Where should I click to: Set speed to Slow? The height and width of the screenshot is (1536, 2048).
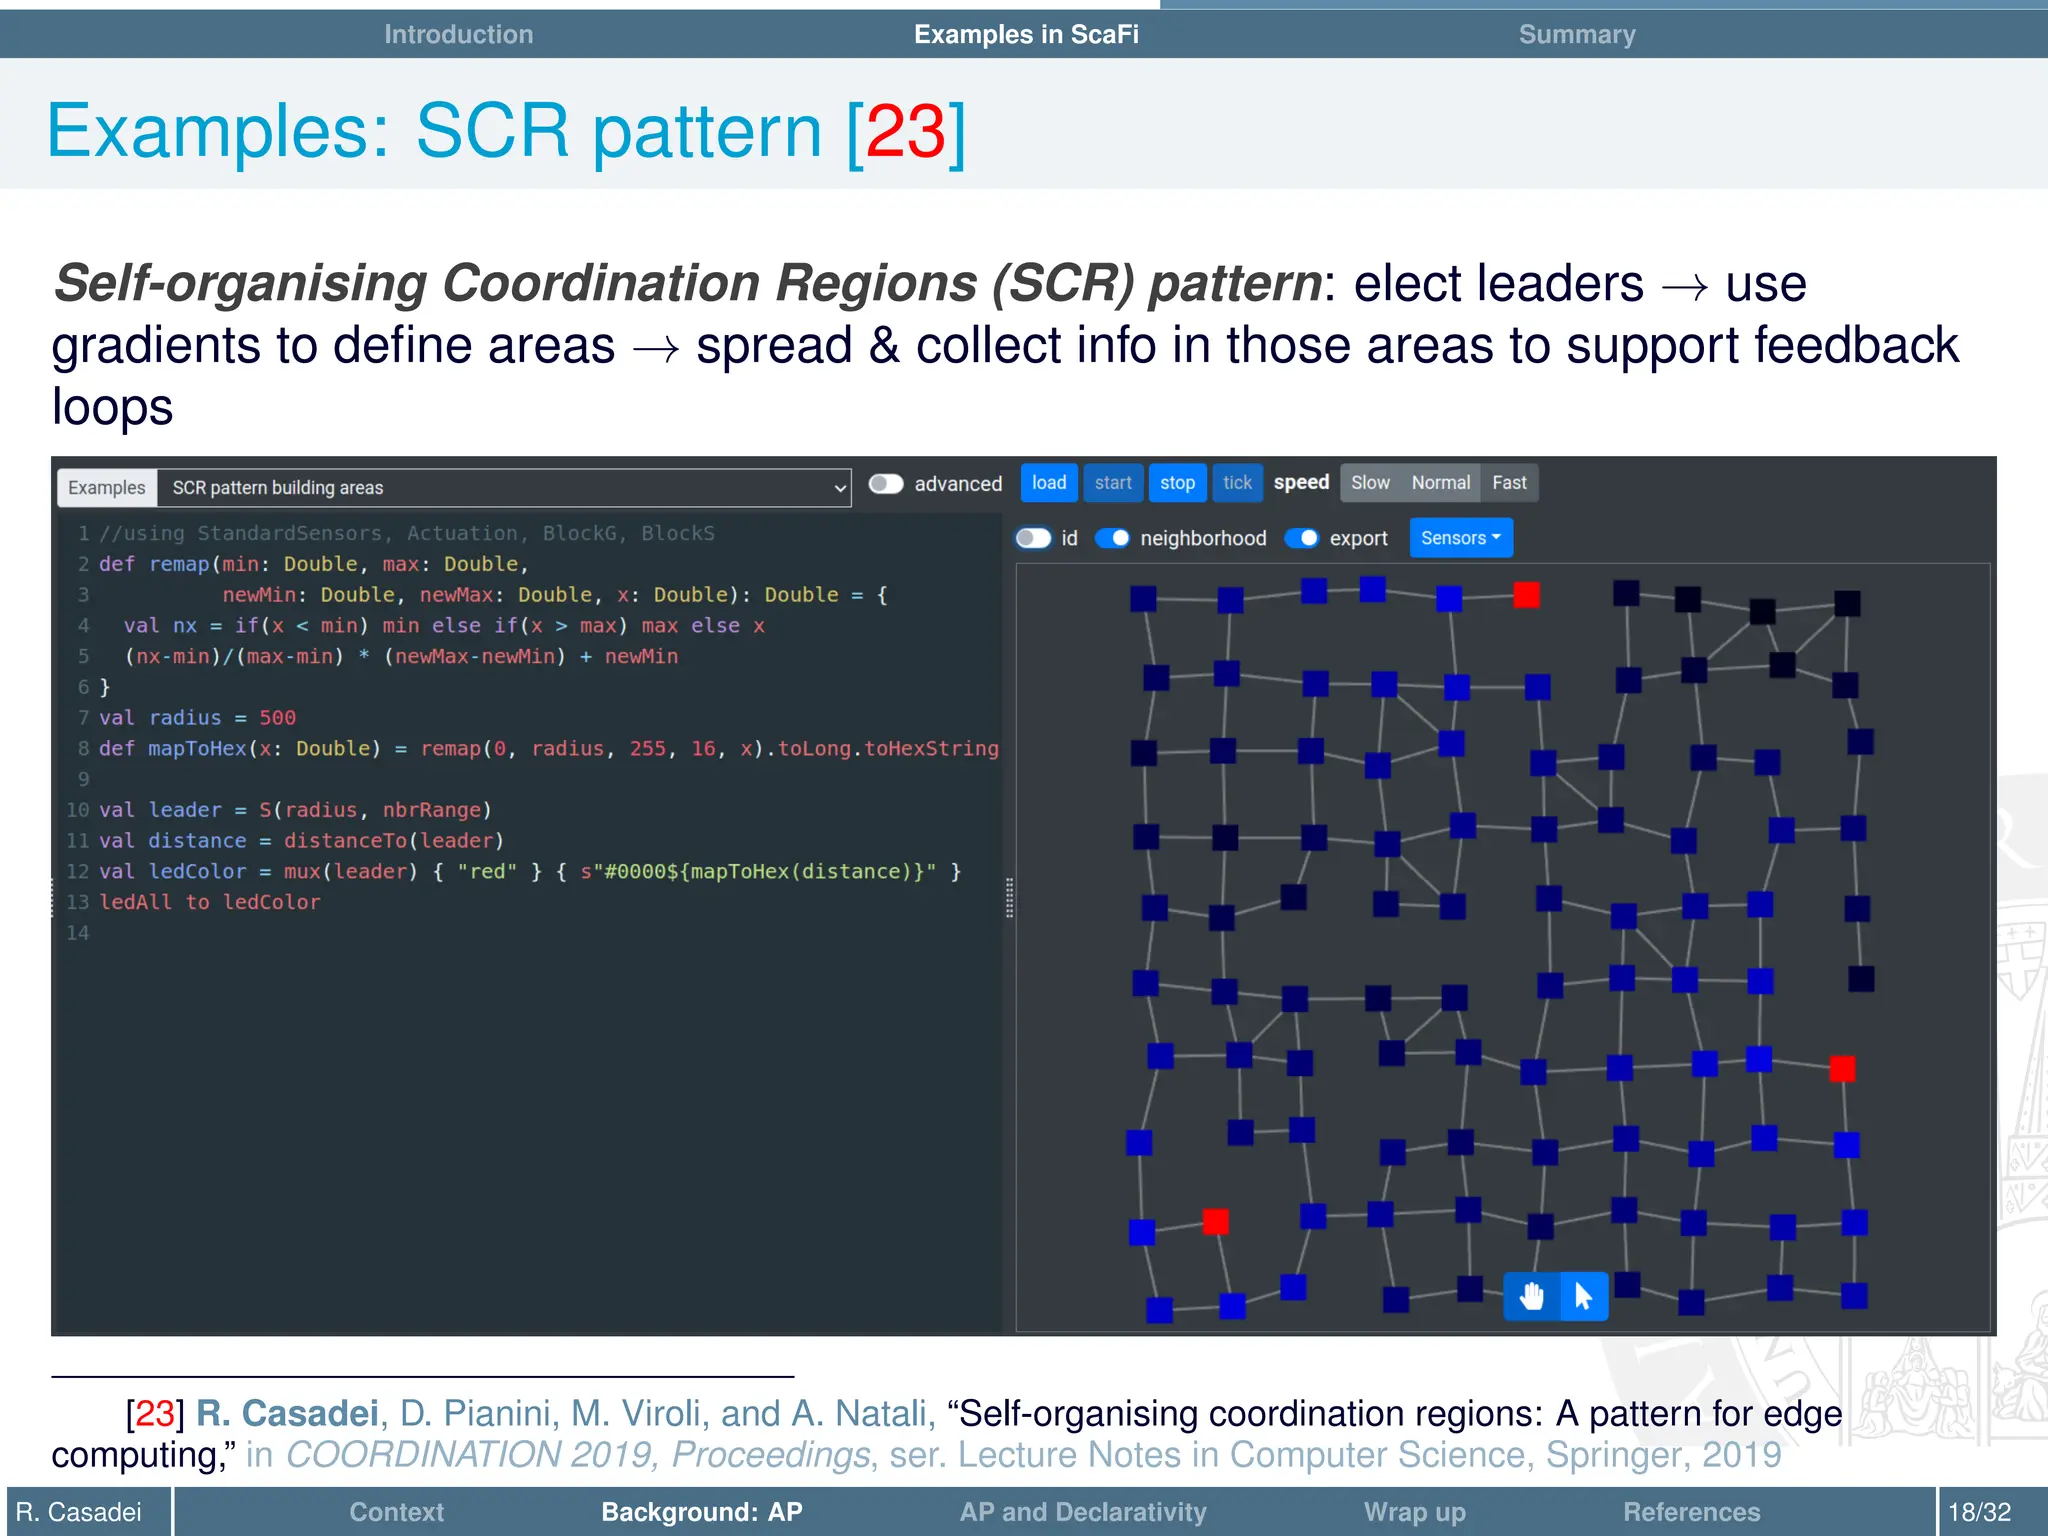(1370, 483)
